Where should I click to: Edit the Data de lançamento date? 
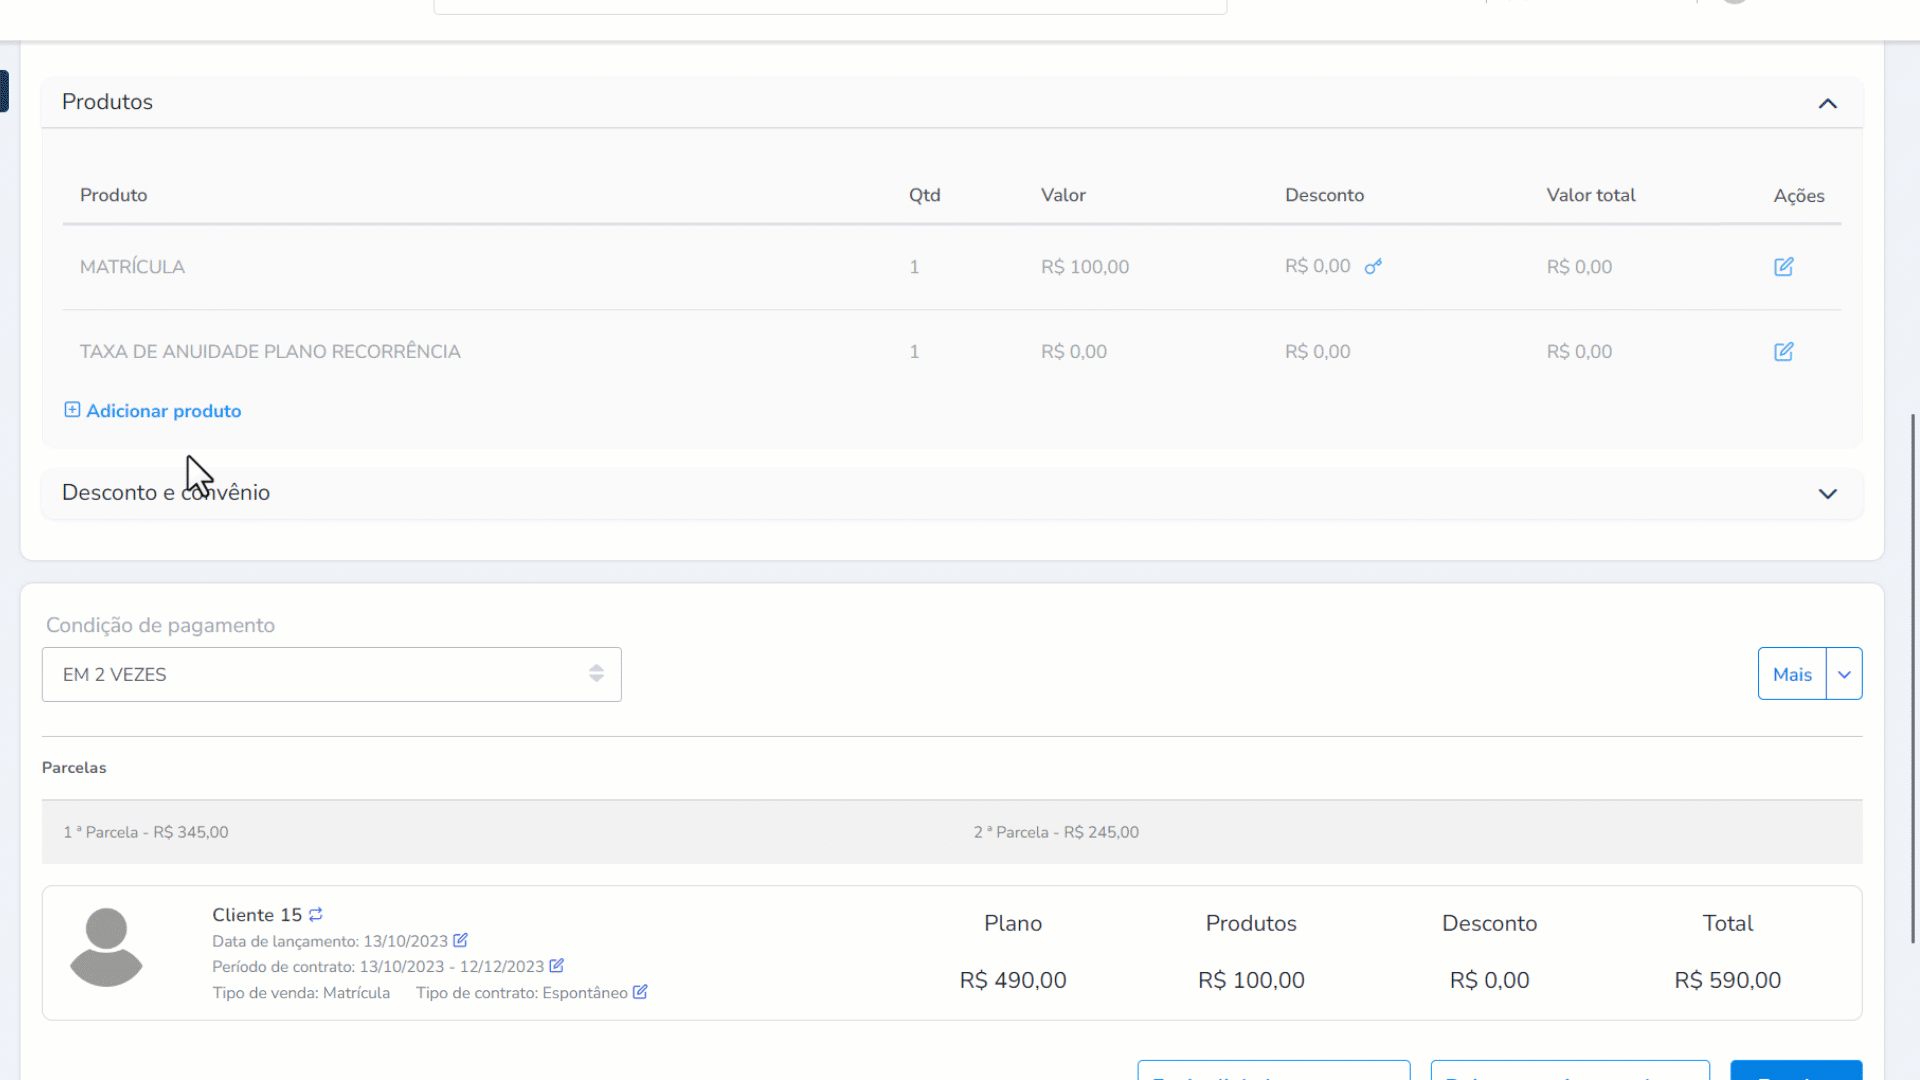pos(460,940)
